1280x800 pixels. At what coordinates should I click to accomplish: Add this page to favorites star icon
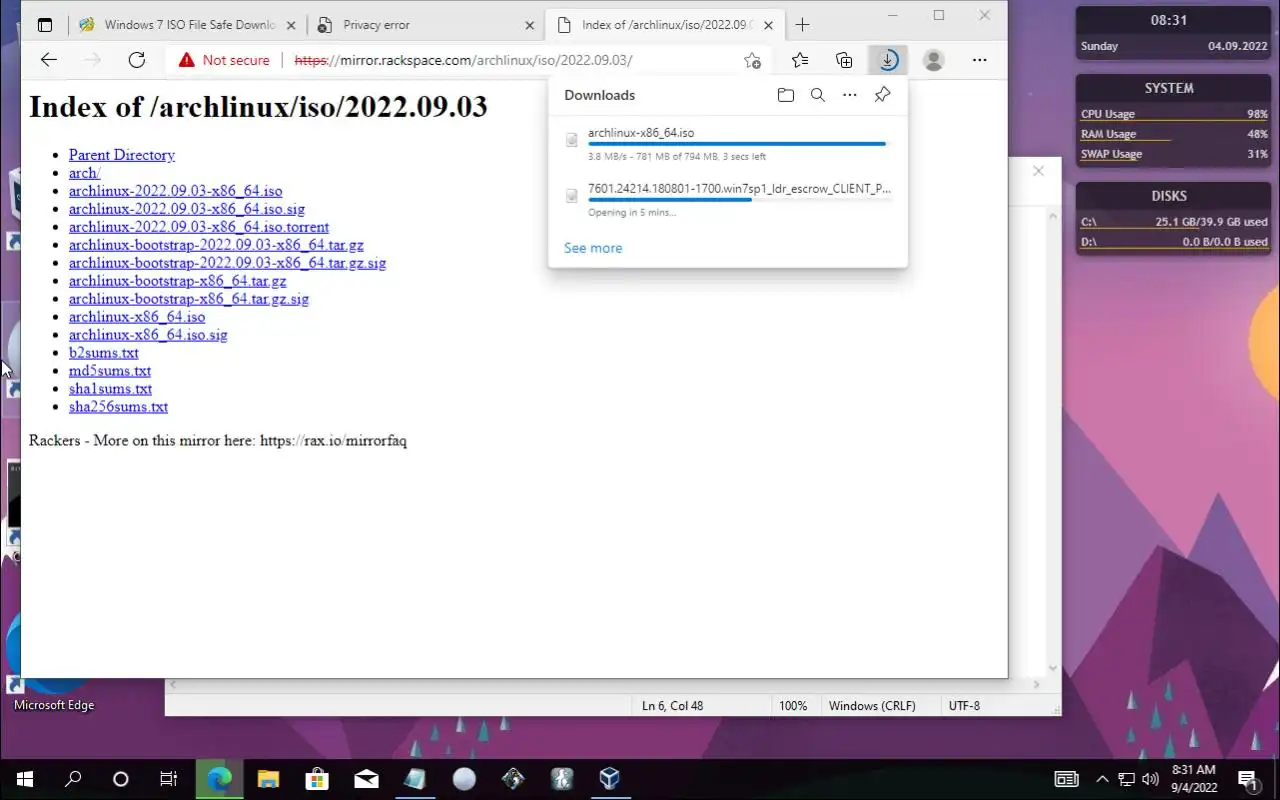click(x=753, y=60)
